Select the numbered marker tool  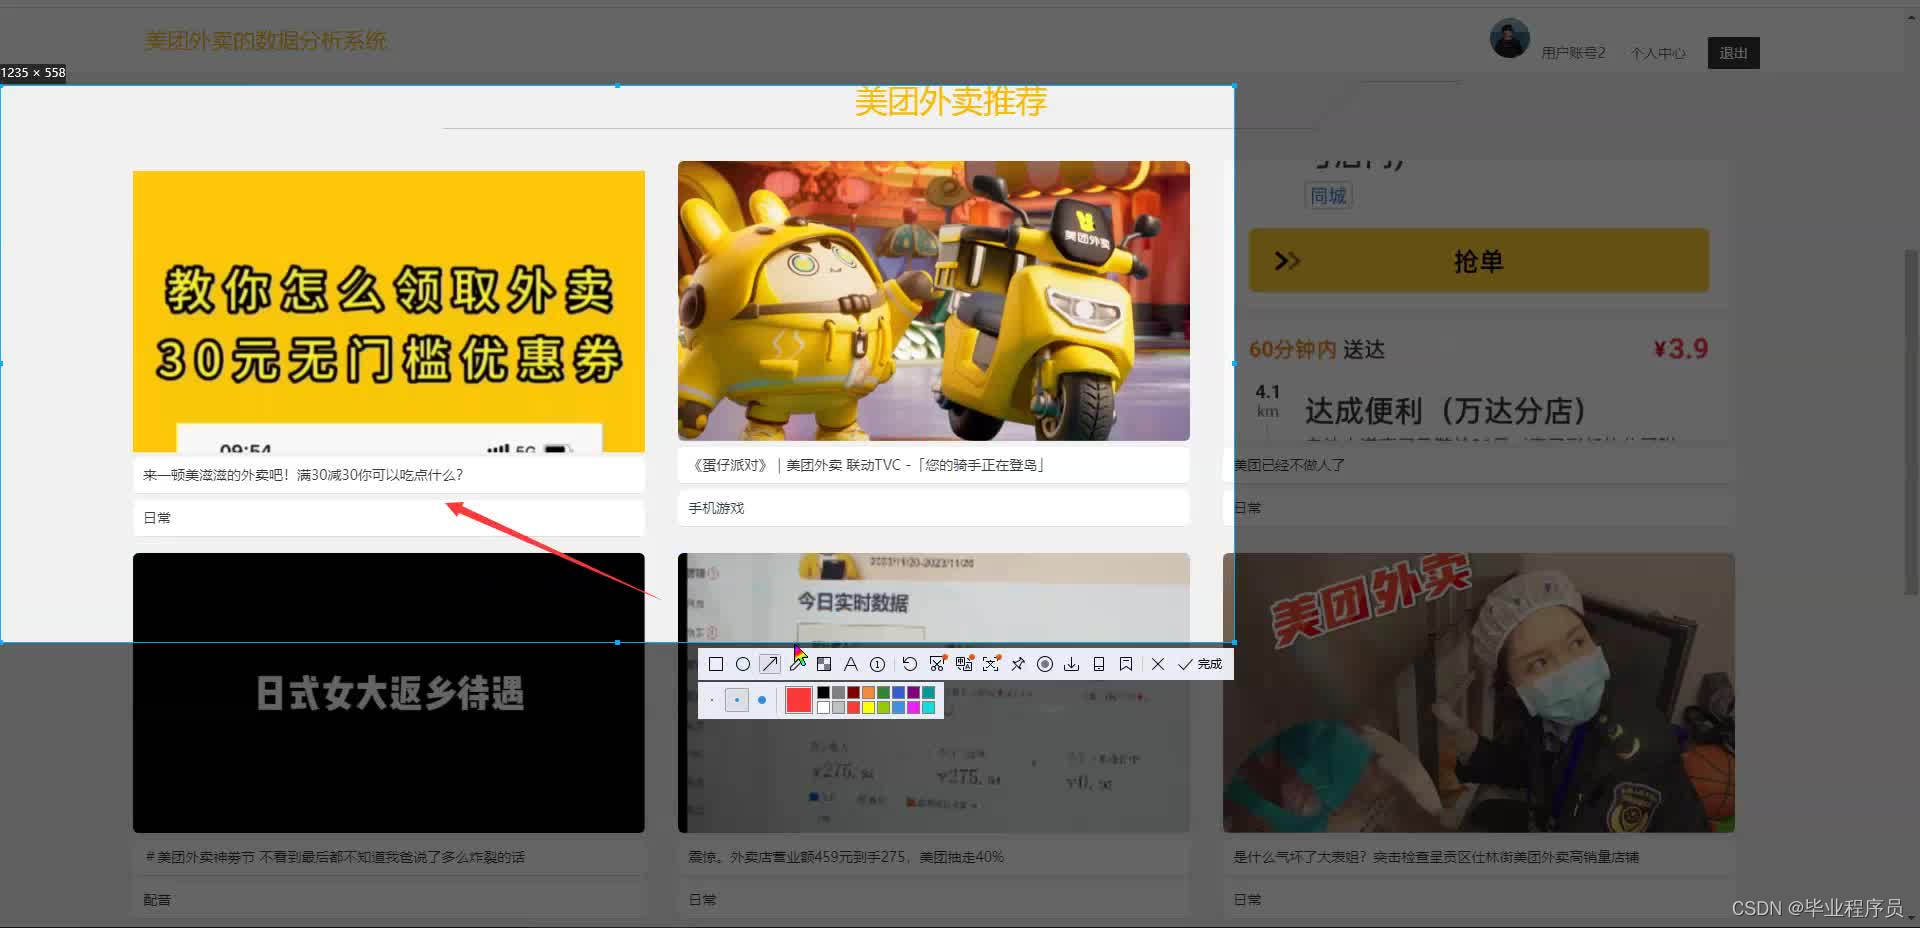(877, 664)
